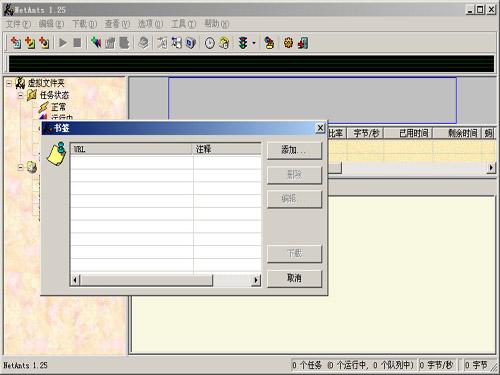The width and height of the screenshot is (500, 375).
Task: Open the 工具 menu
Action: click(x=183, y=24)
